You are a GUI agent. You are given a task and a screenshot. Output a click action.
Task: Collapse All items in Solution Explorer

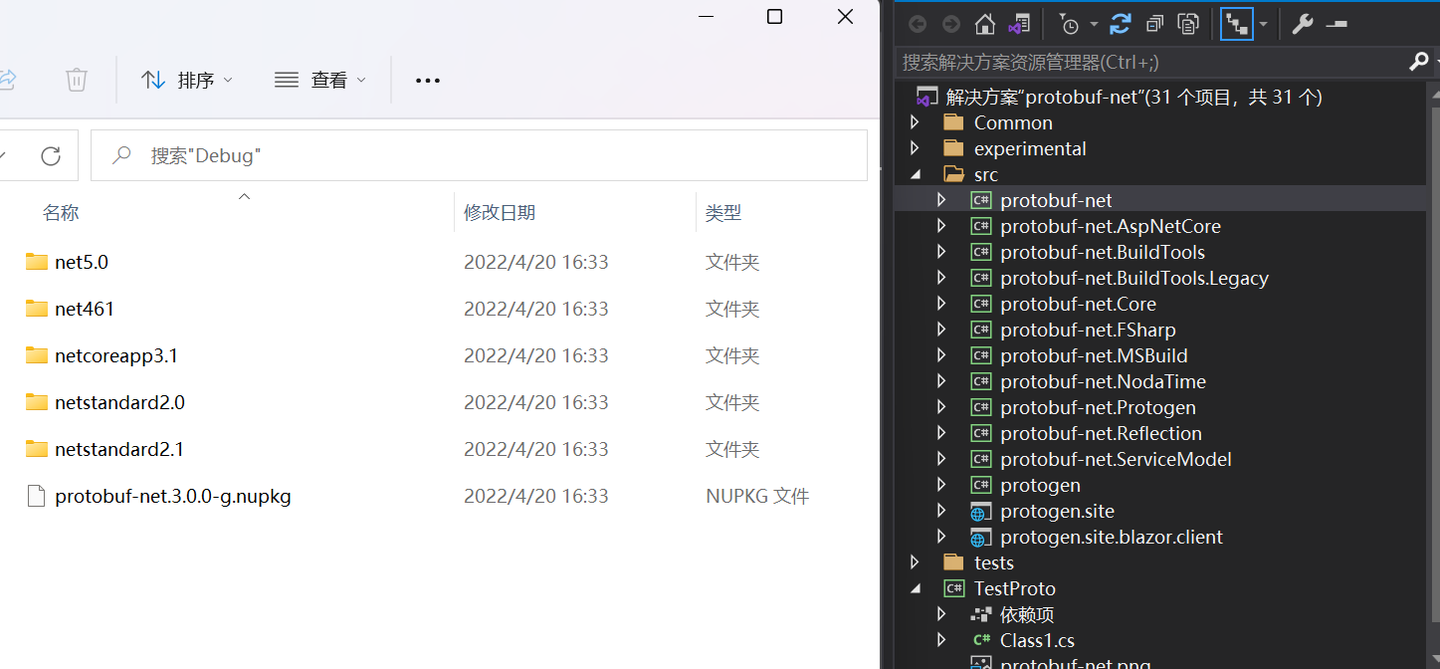coord(1154,23)
